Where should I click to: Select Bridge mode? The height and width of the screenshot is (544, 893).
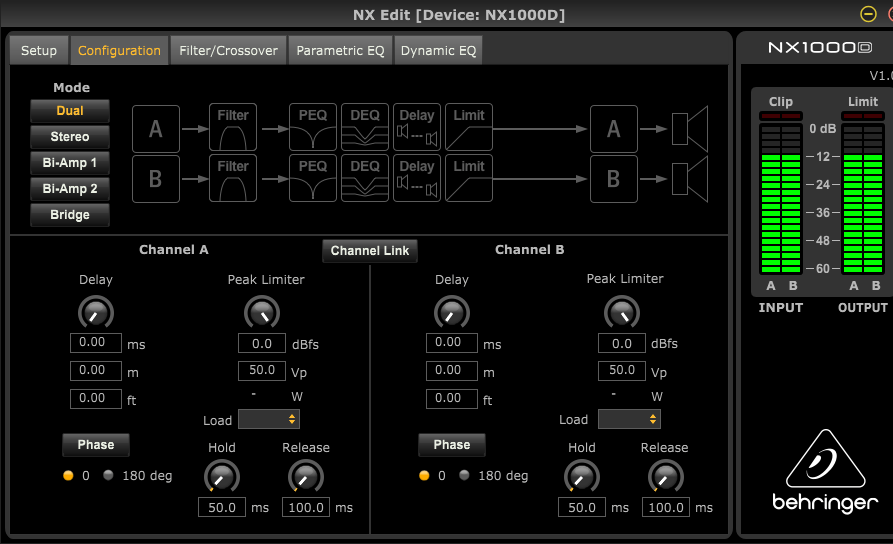(70, 215)
